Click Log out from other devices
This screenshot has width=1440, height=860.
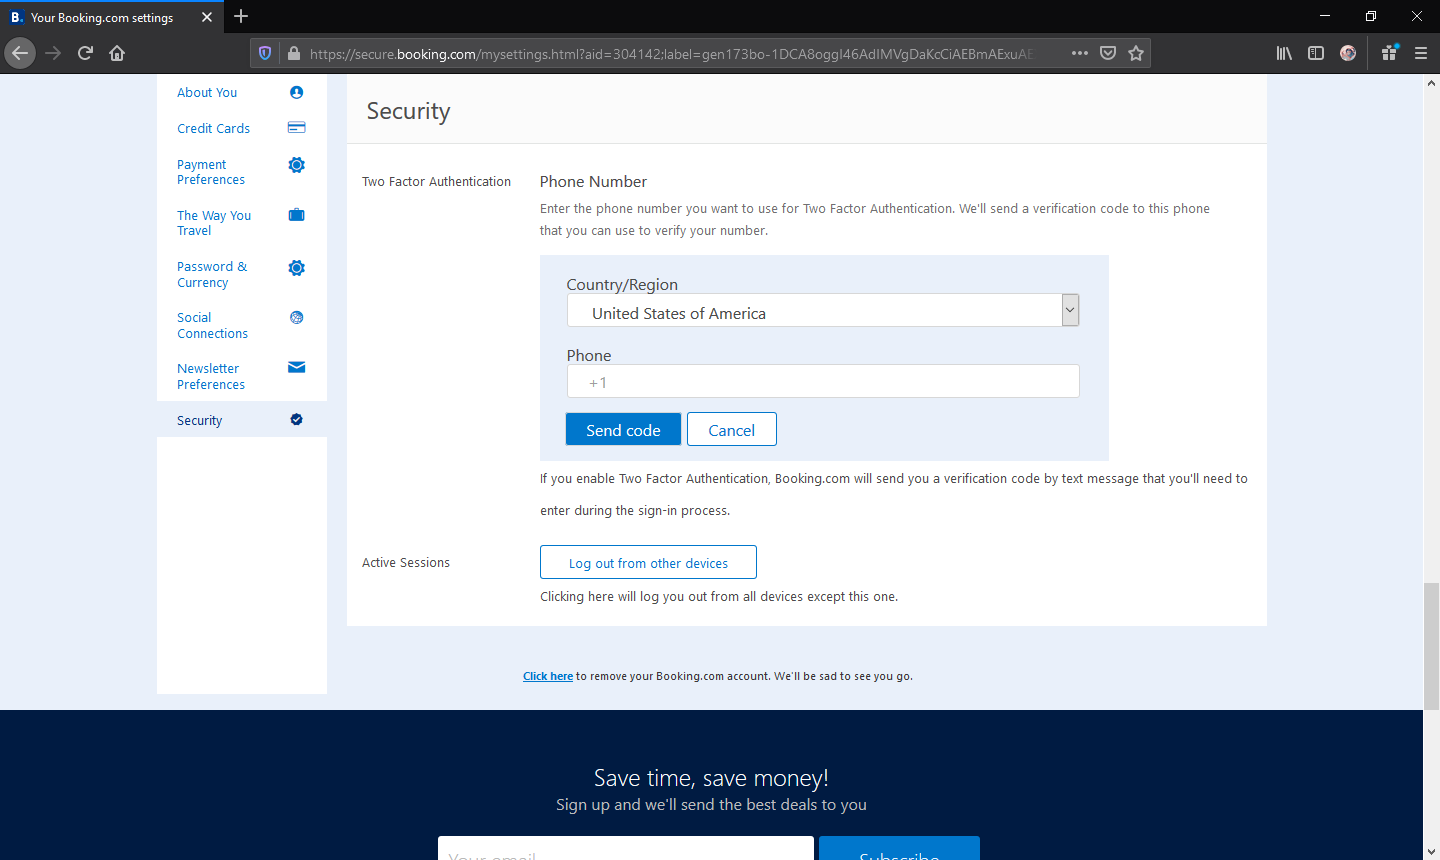pos(648,562)
